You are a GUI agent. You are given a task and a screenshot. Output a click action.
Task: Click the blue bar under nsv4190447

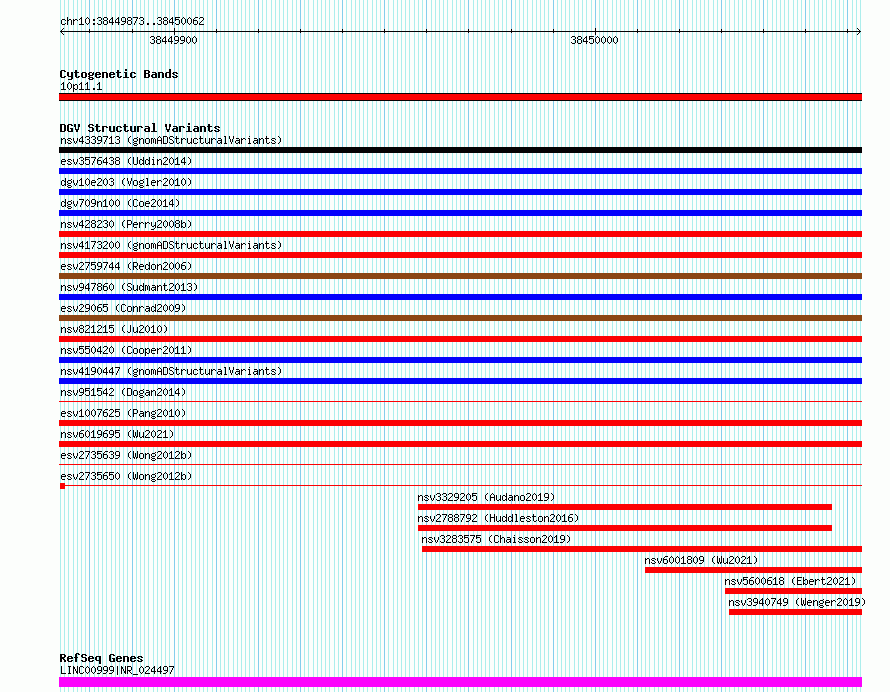(460, 381)
